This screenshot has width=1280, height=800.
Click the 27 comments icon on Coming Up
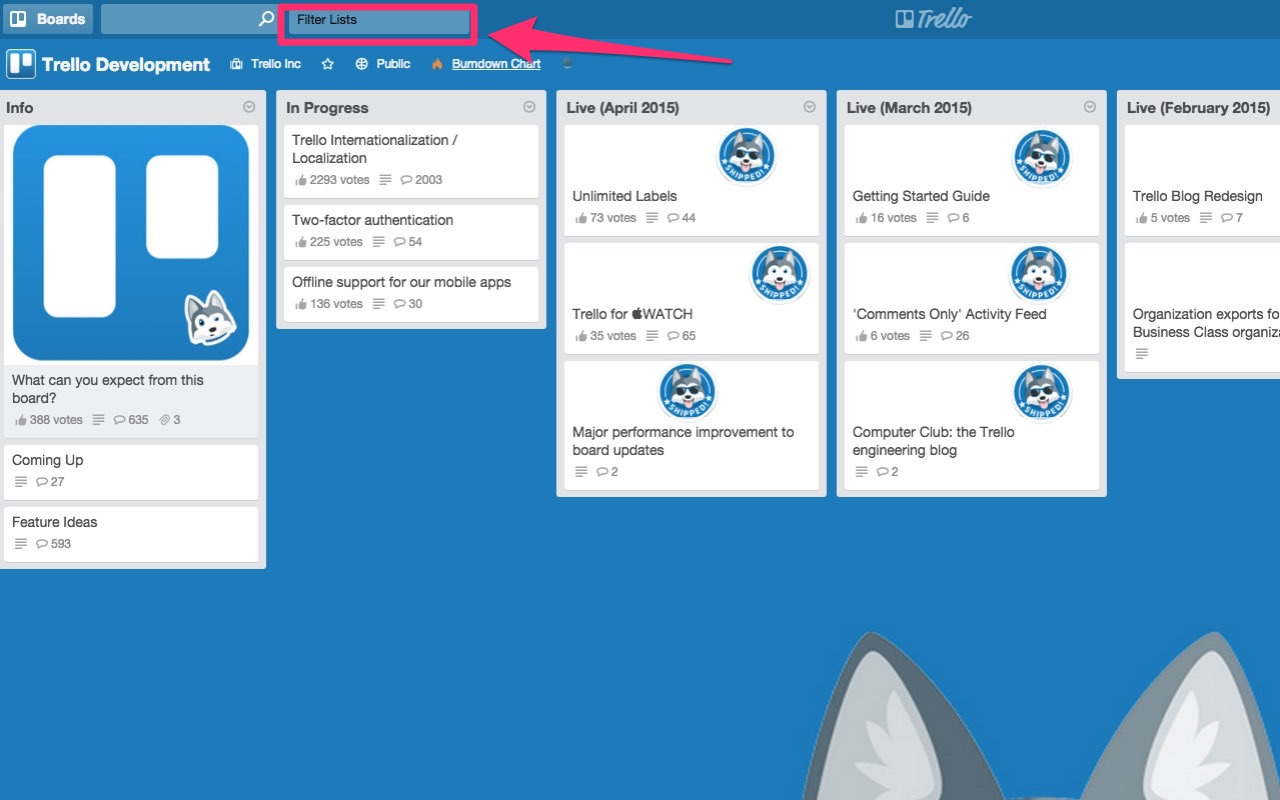pyautogui.click(x=41, y=482)
